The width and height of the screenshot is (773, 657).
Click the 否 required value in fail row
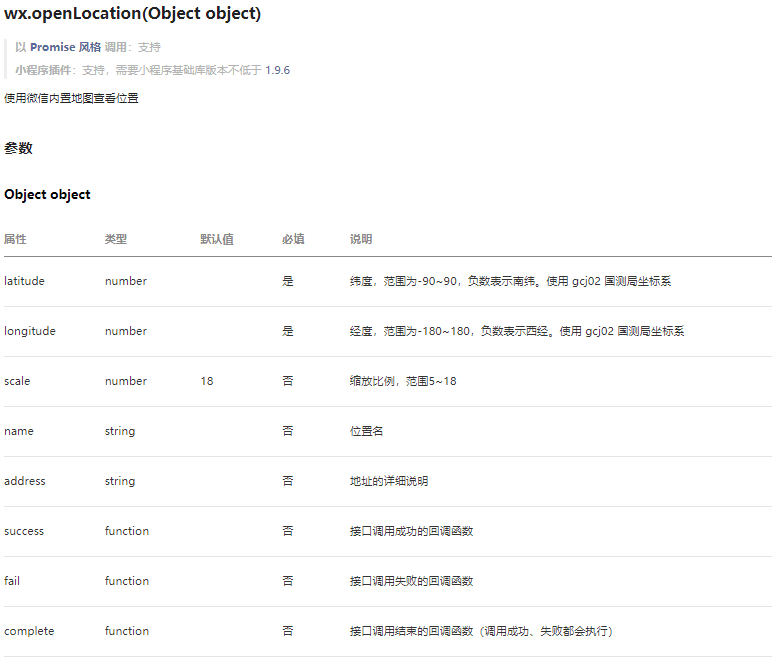click(288, 581)
